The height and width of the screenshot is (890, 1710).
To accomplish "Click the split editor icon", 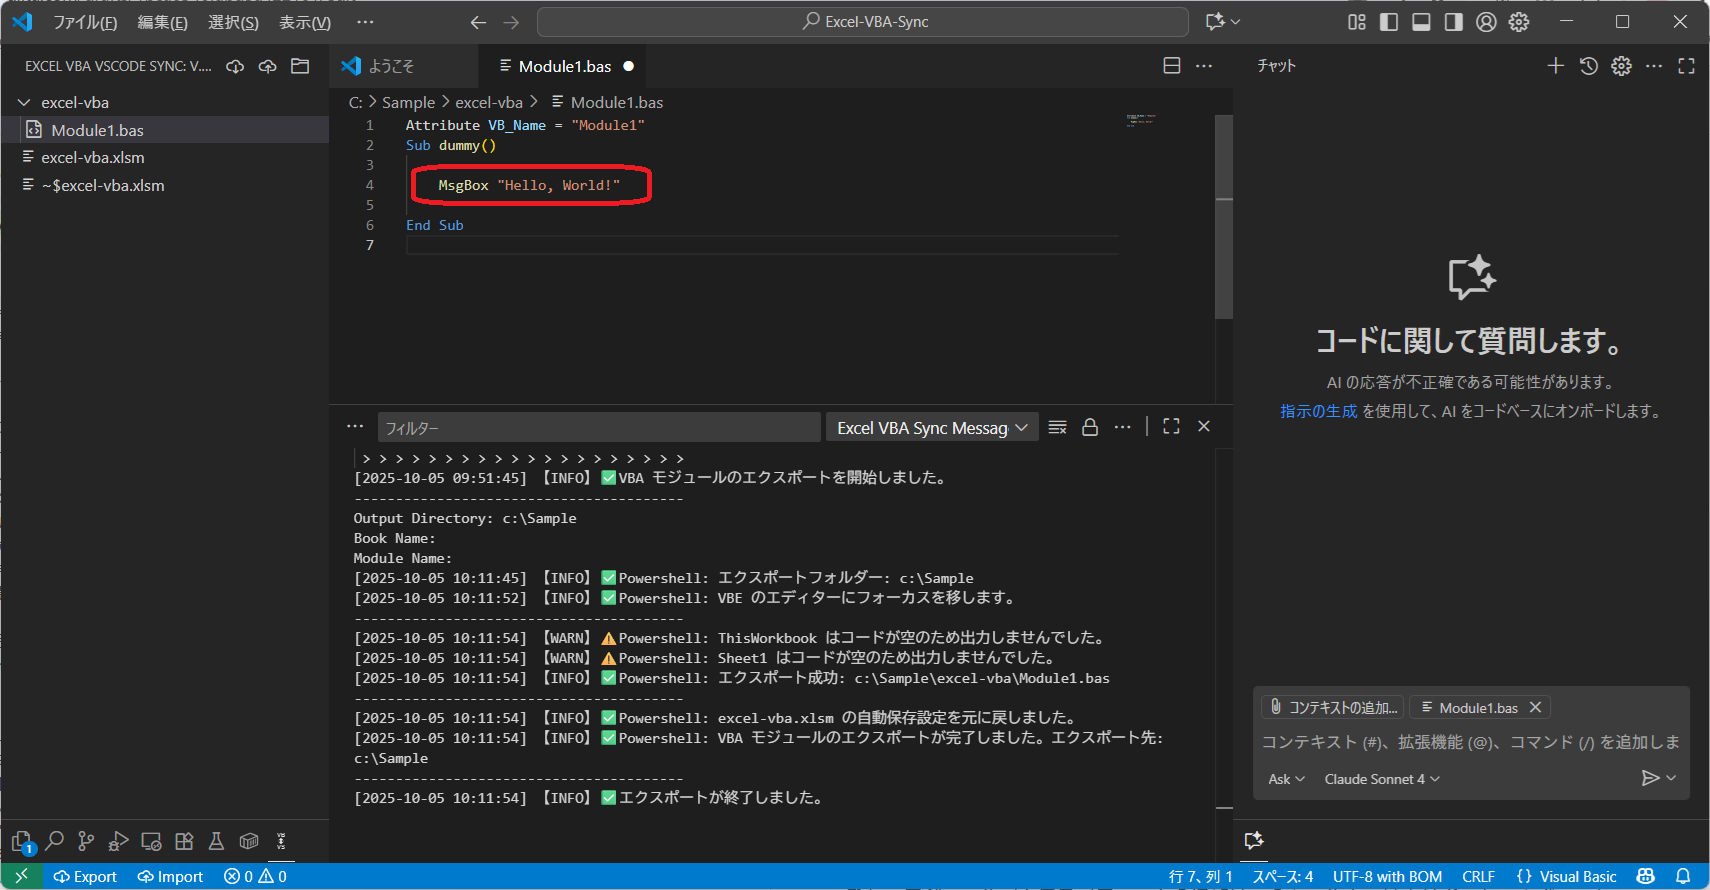I will (1172, 66).
